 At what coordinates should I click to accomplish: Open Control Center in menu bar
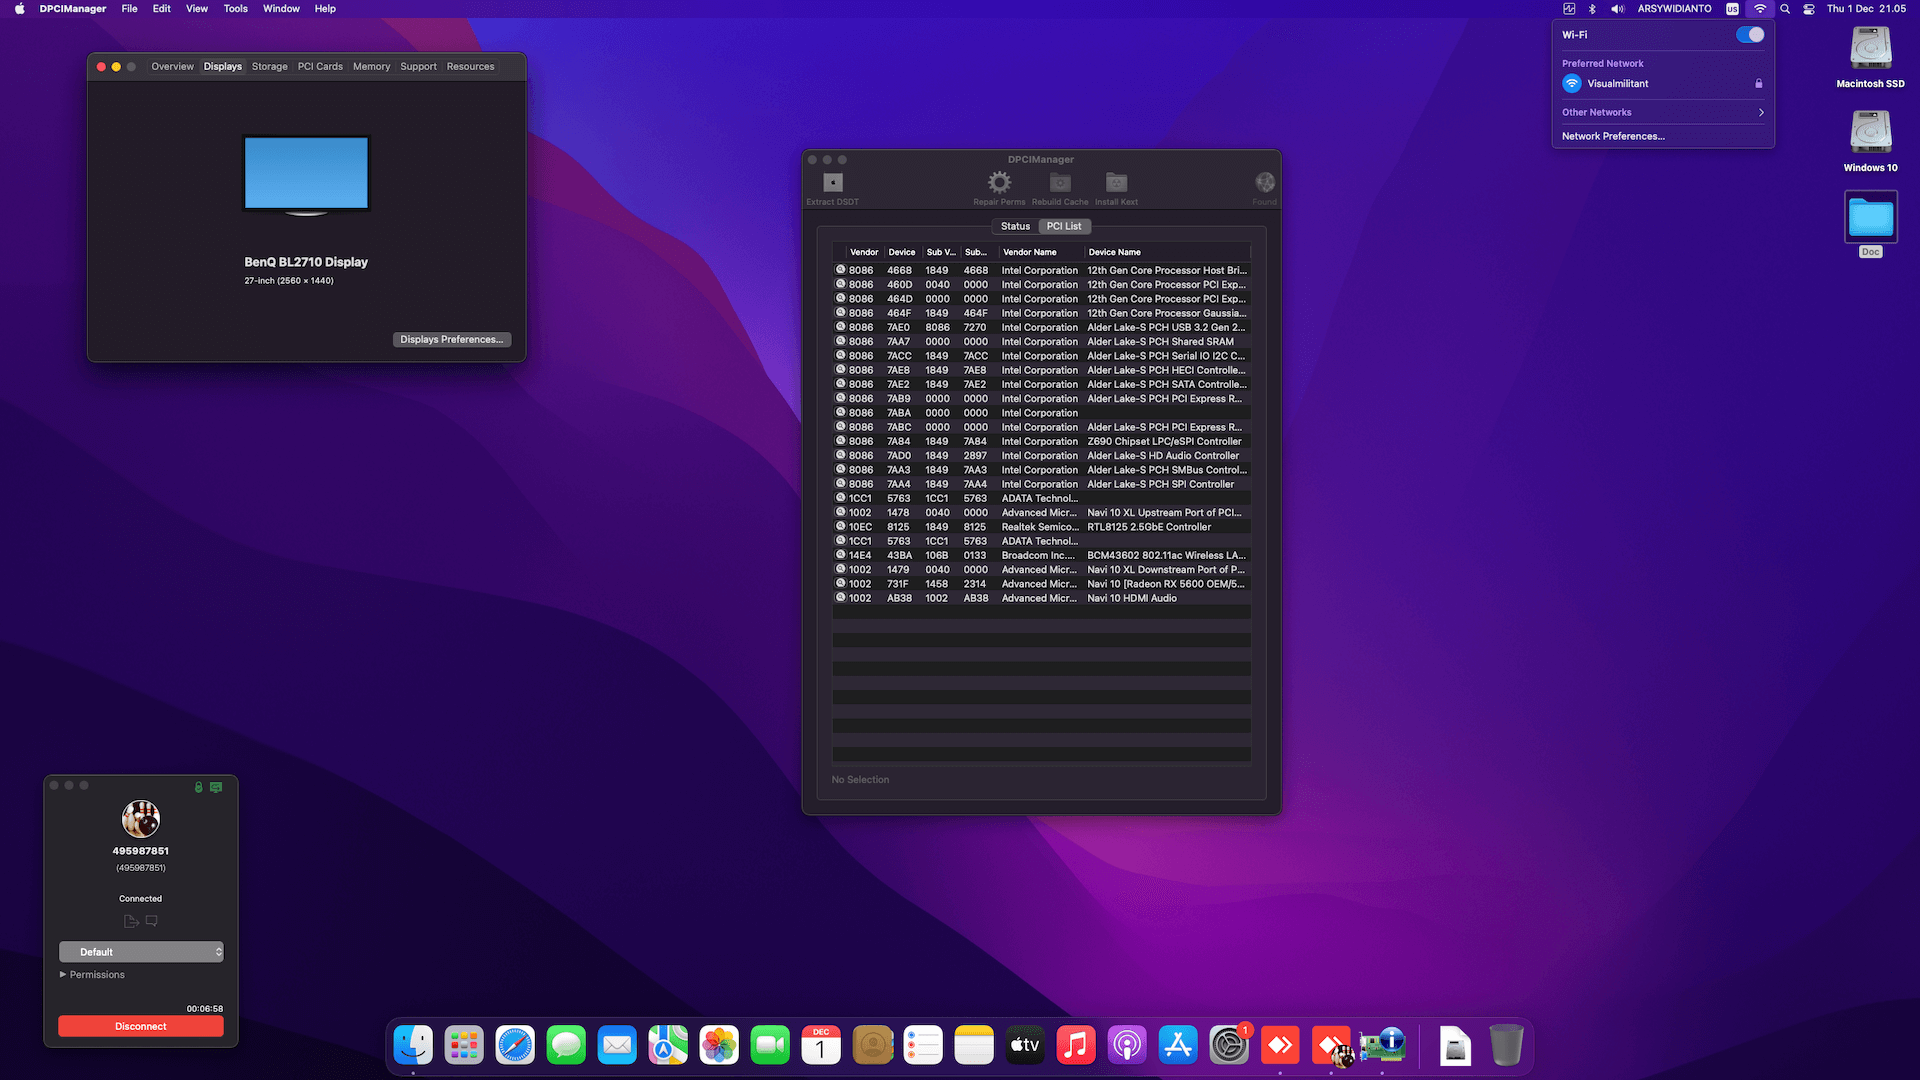click(x=1809, y=9)
